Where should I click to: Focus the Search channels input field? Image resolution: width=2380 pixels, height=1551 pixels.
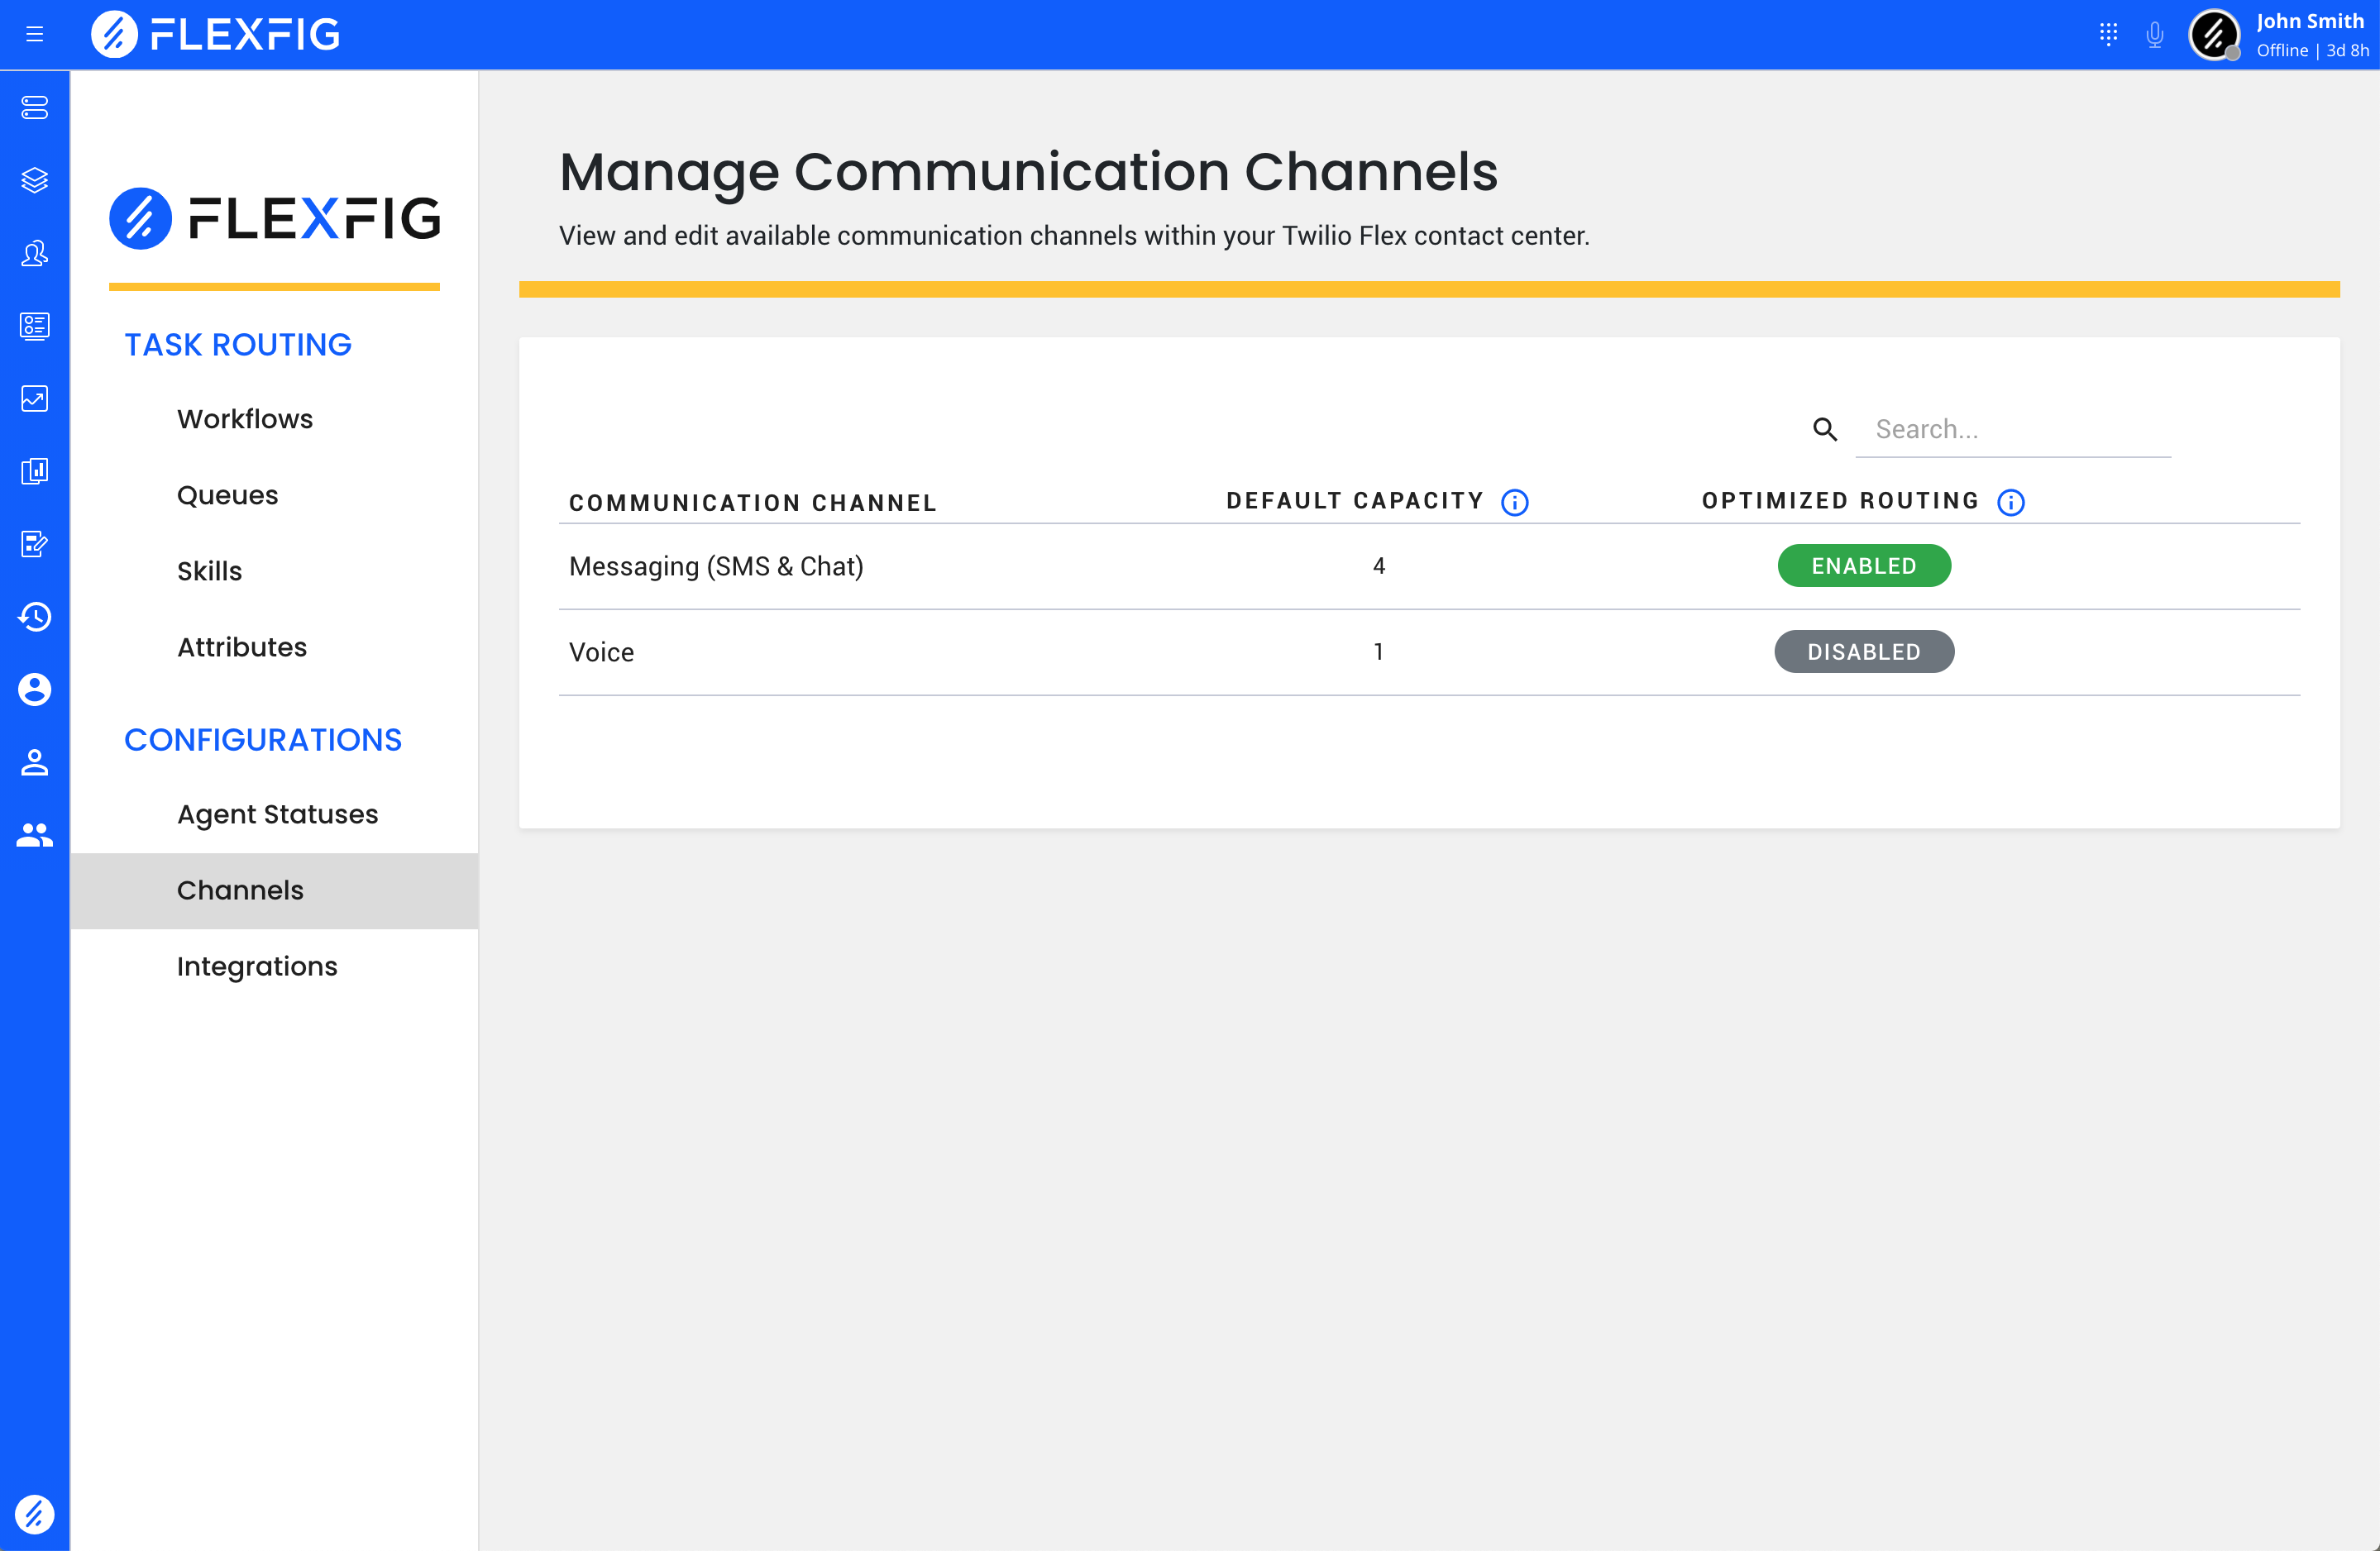(2013, 430)
